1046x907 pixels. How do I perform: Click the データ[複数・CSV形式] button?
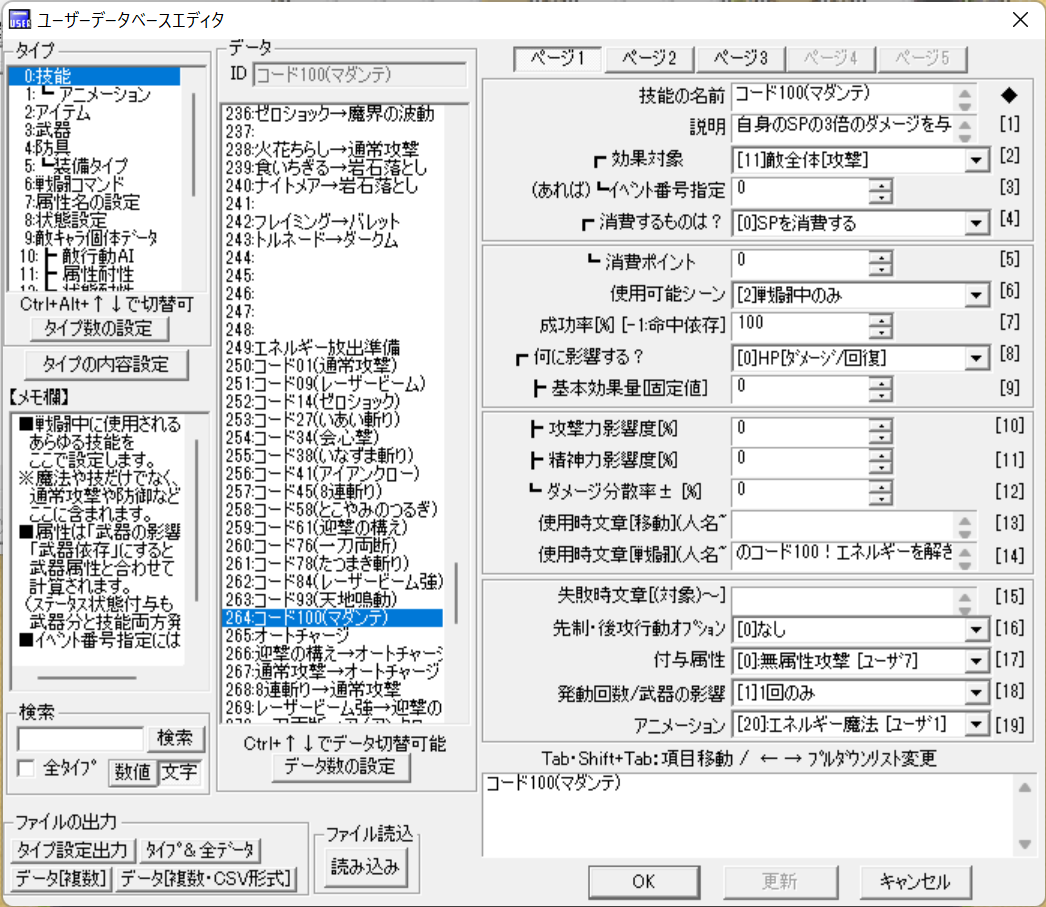206,878
